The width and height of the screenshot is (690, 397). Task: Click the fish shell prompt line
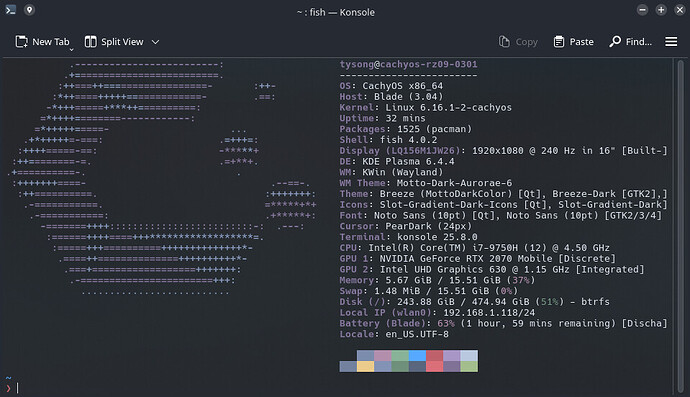12,388
